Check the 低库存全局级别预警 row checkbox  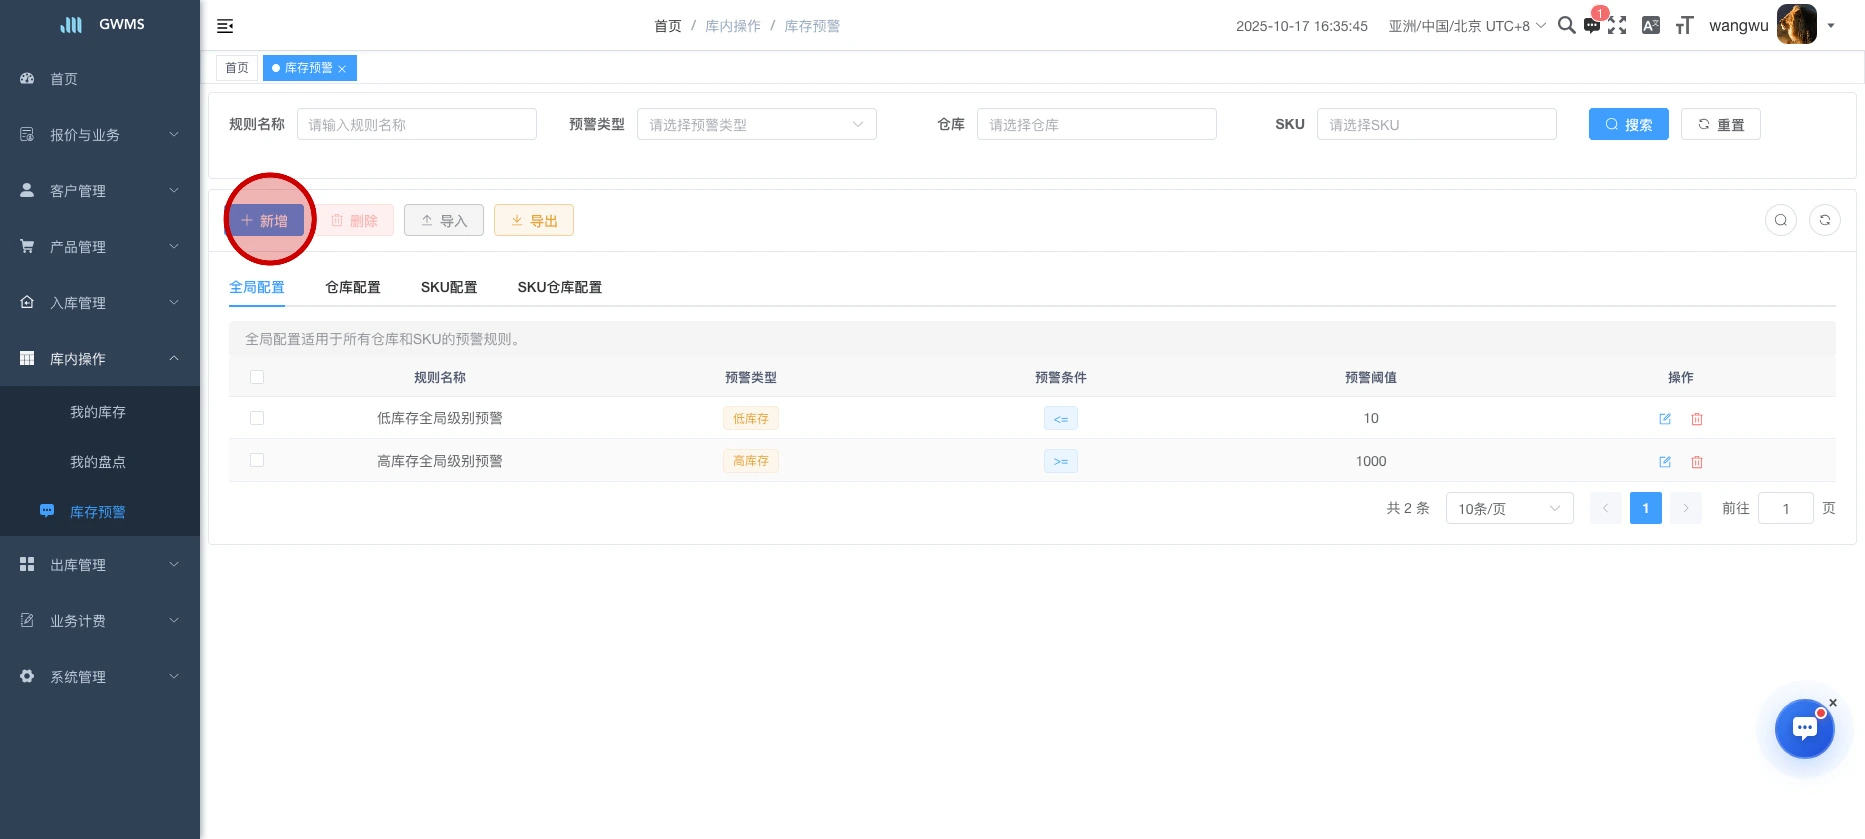[257, 418]
